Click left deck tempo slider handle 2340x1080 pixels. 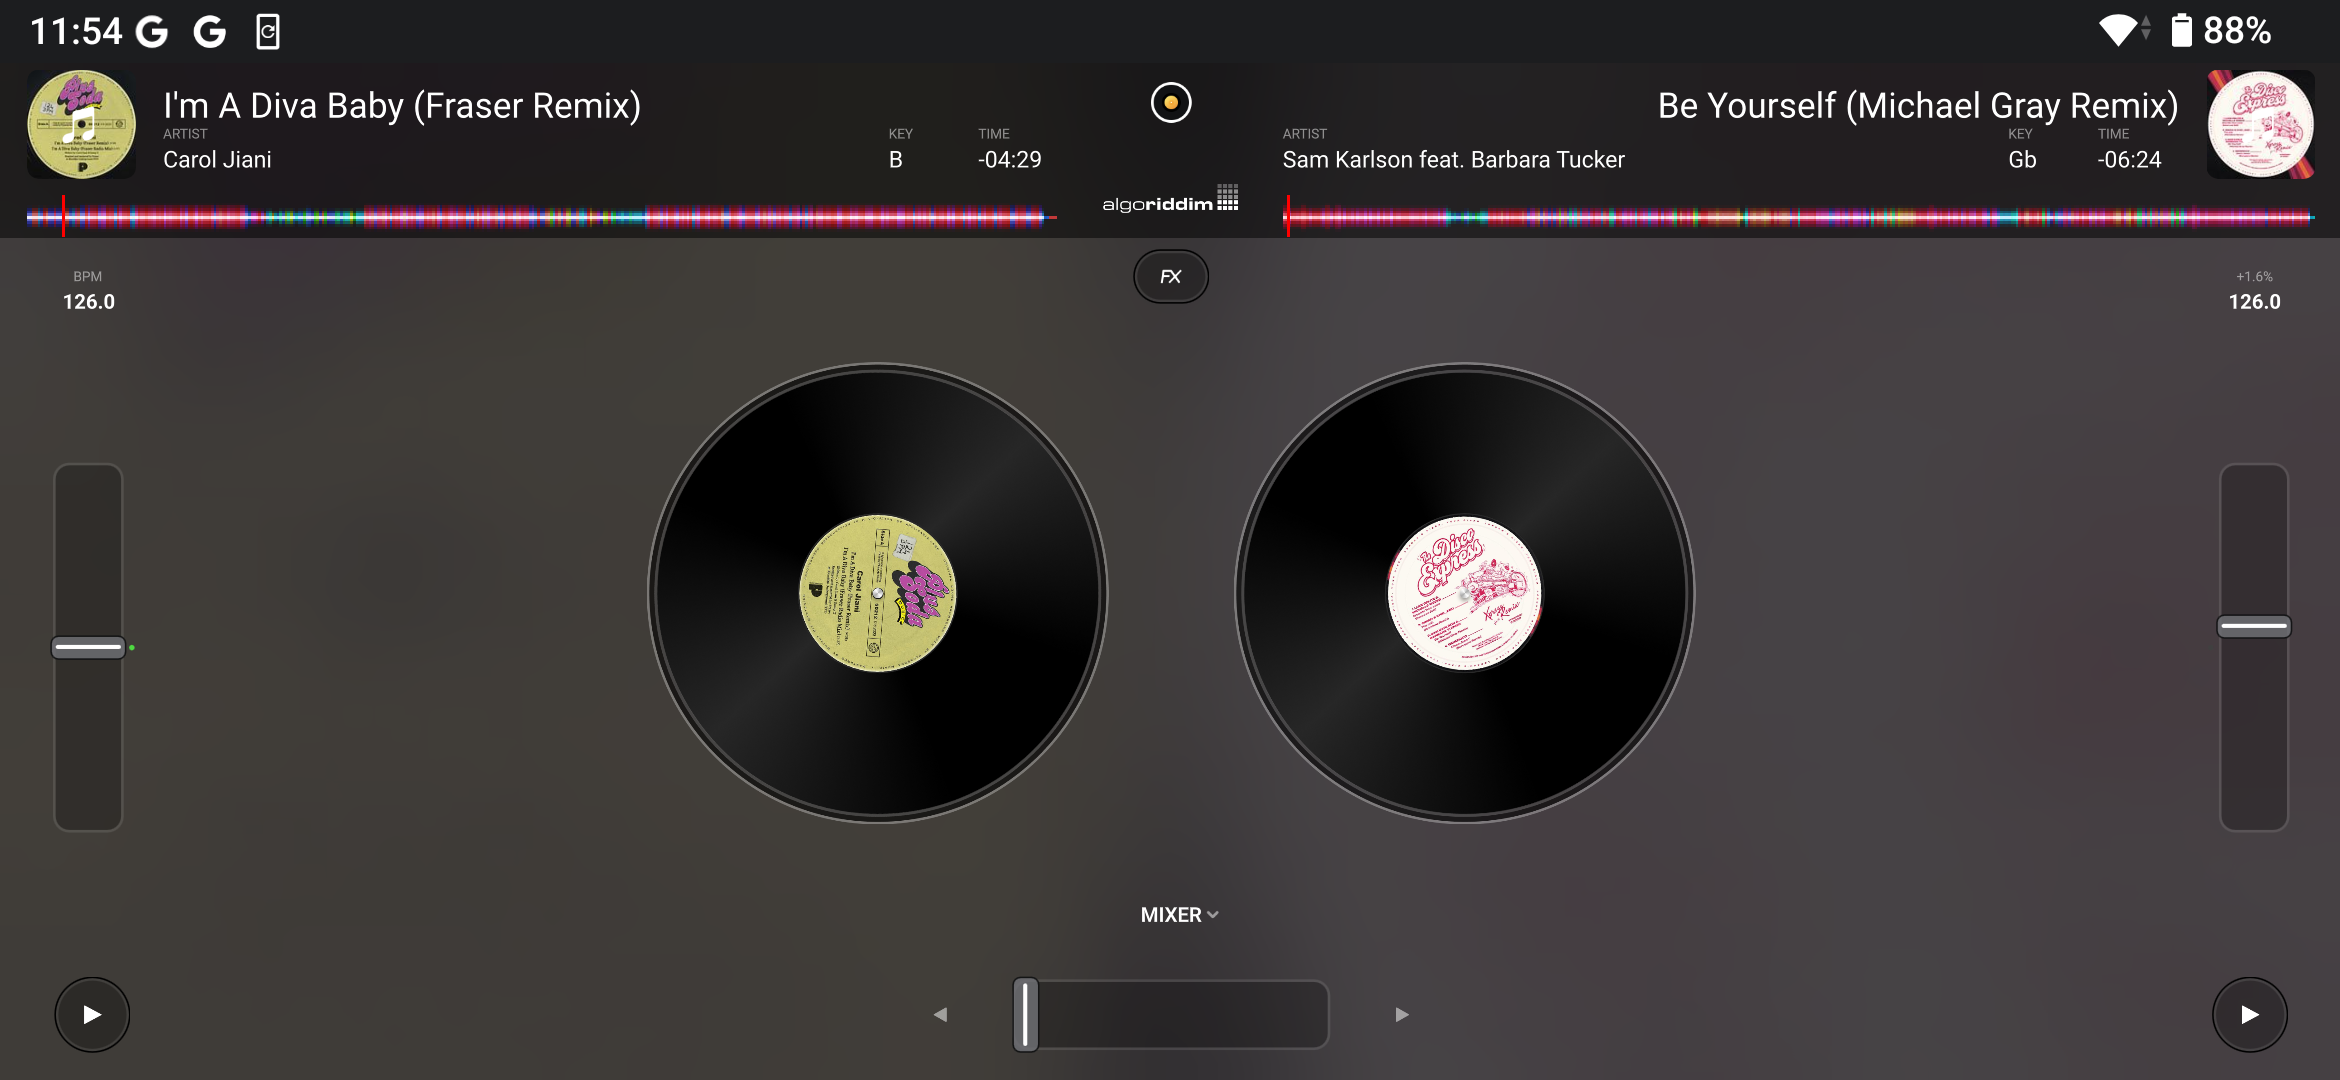coord(88,648)
